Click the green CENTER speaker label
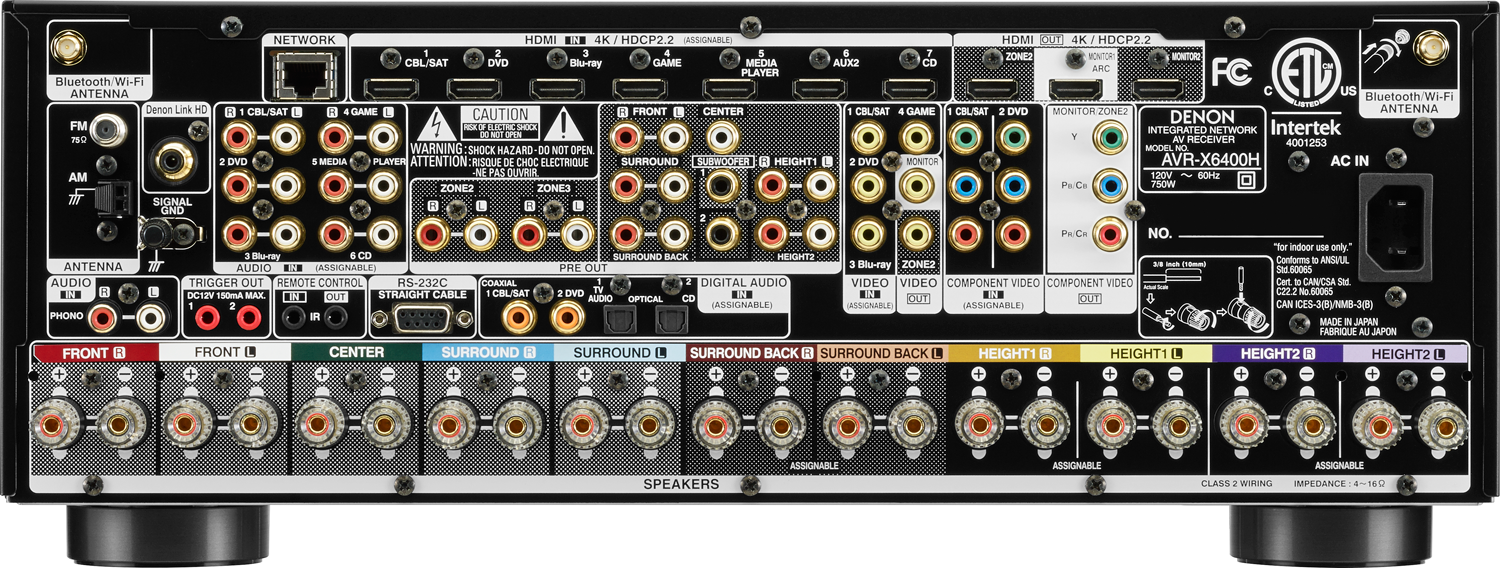The image size is (1500, 568). tap(357, 353)
